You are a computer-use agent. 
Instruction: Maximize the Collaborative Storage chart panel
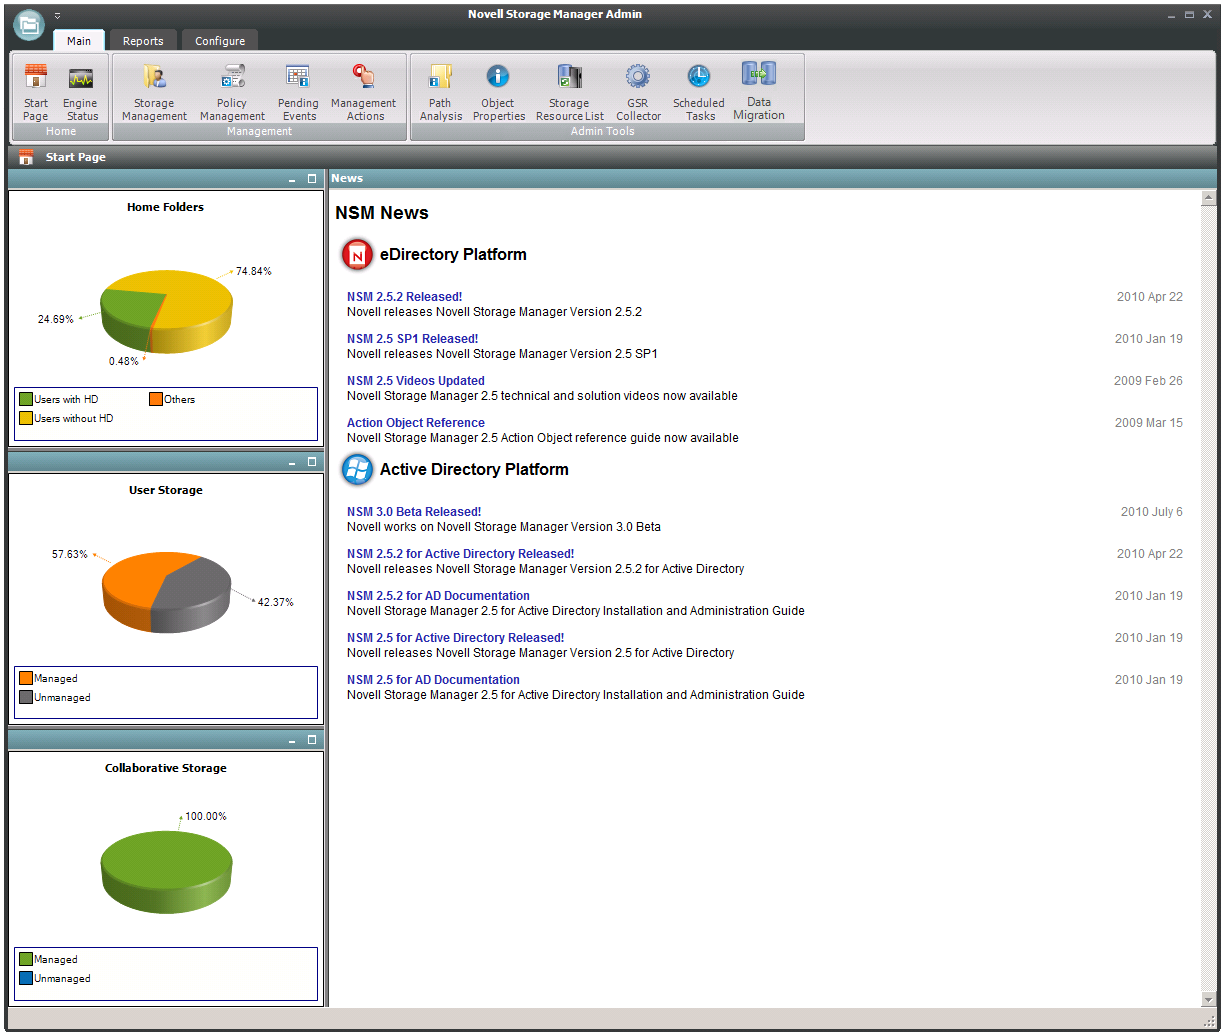[x=312, y=740]
